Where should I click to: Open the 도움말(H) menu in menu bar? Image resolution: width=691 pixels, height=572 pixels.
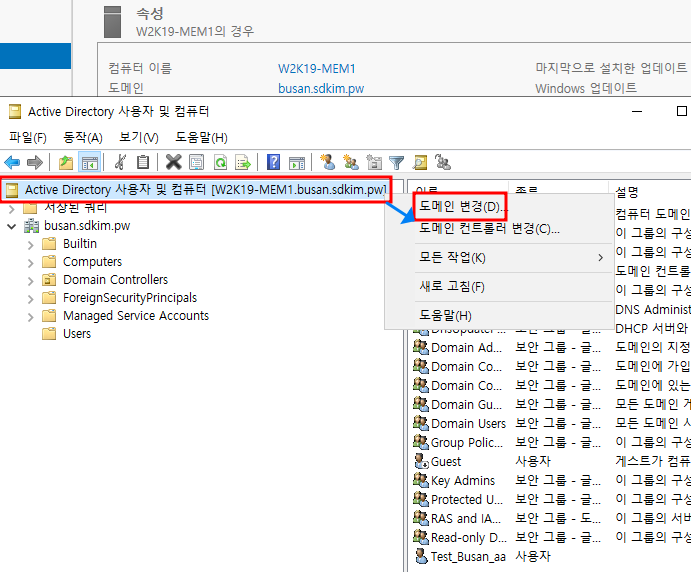(x=201, y=137)
